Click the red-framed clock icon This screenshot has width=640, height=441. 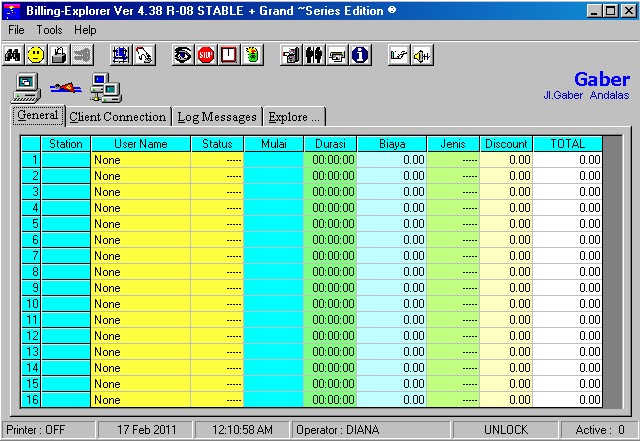229,55
